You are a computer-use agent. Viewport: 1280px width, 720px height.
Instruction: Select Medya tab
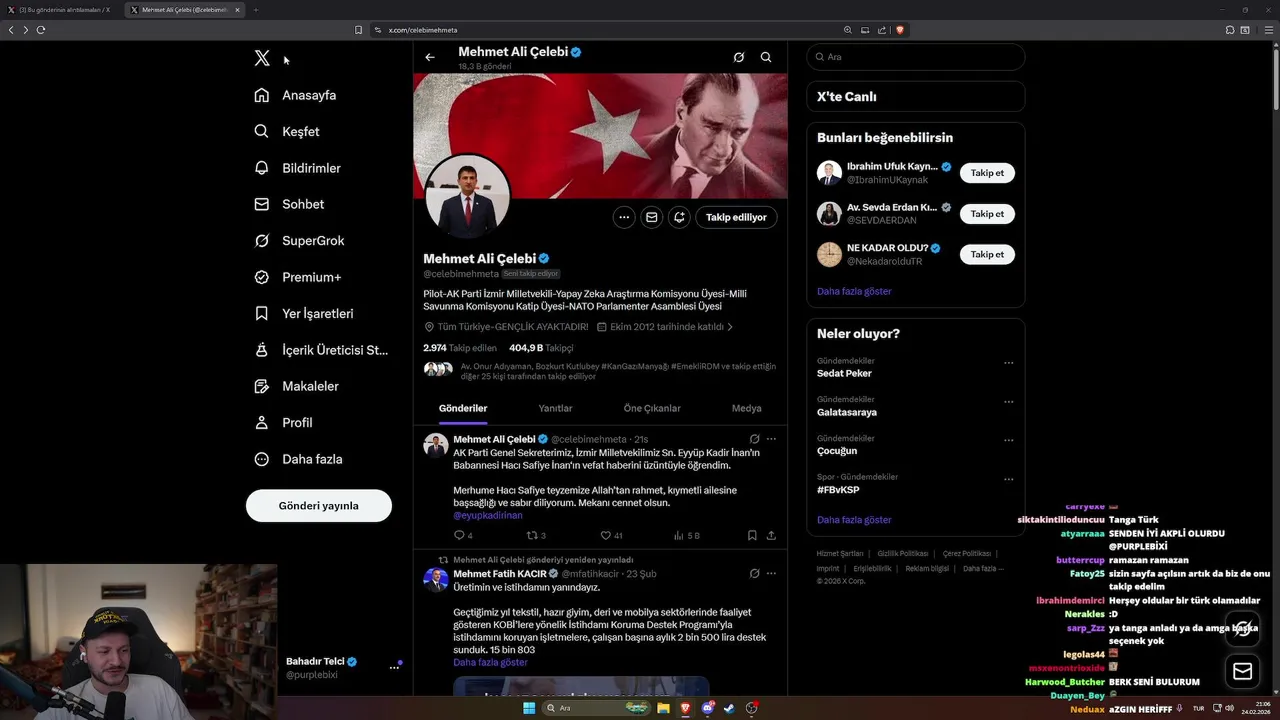pyautogui.click(x=746, y=408)
